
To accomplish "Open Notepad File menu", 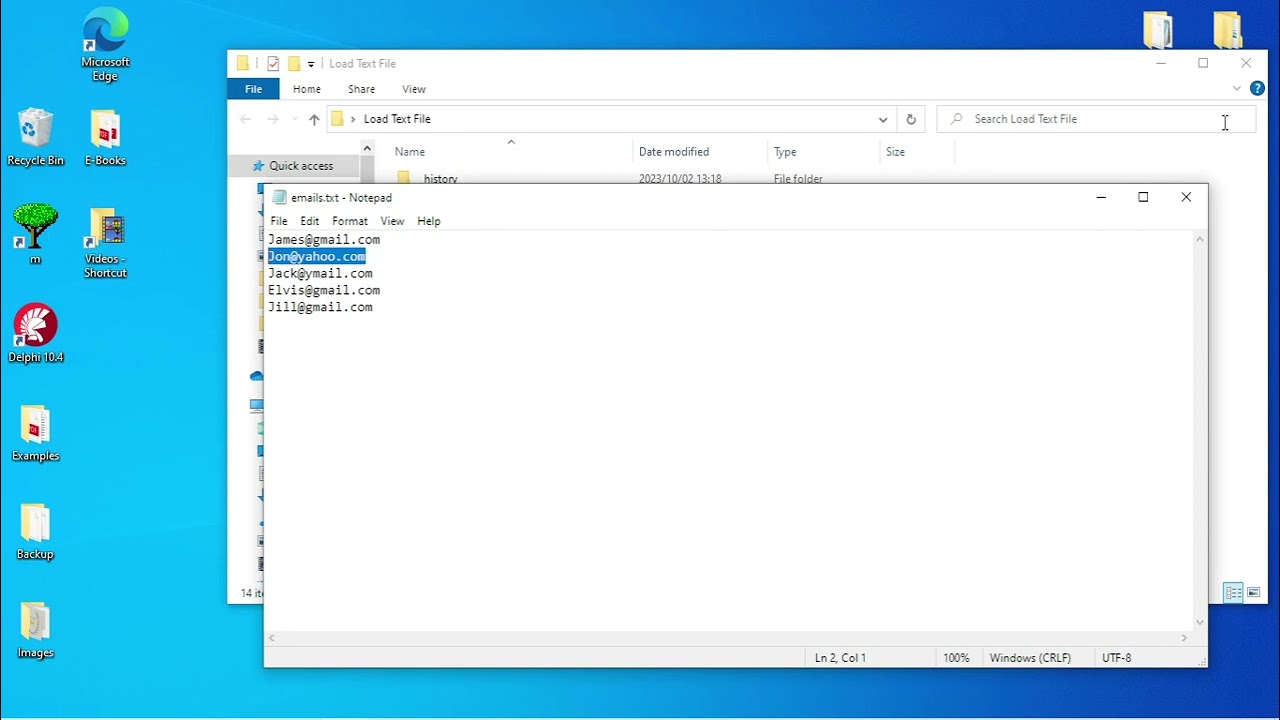I will (x=279, y=221).
